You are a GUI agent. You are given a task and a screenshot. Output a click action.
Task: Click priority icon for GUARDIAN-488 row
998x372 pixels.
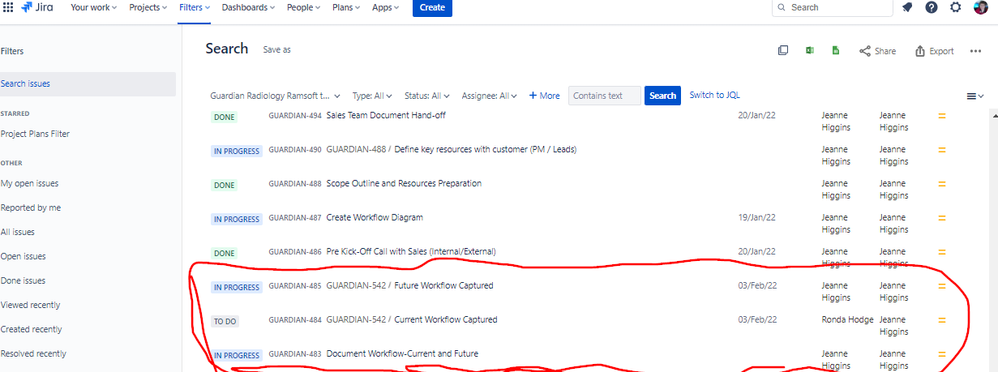(x=942, y=184)
